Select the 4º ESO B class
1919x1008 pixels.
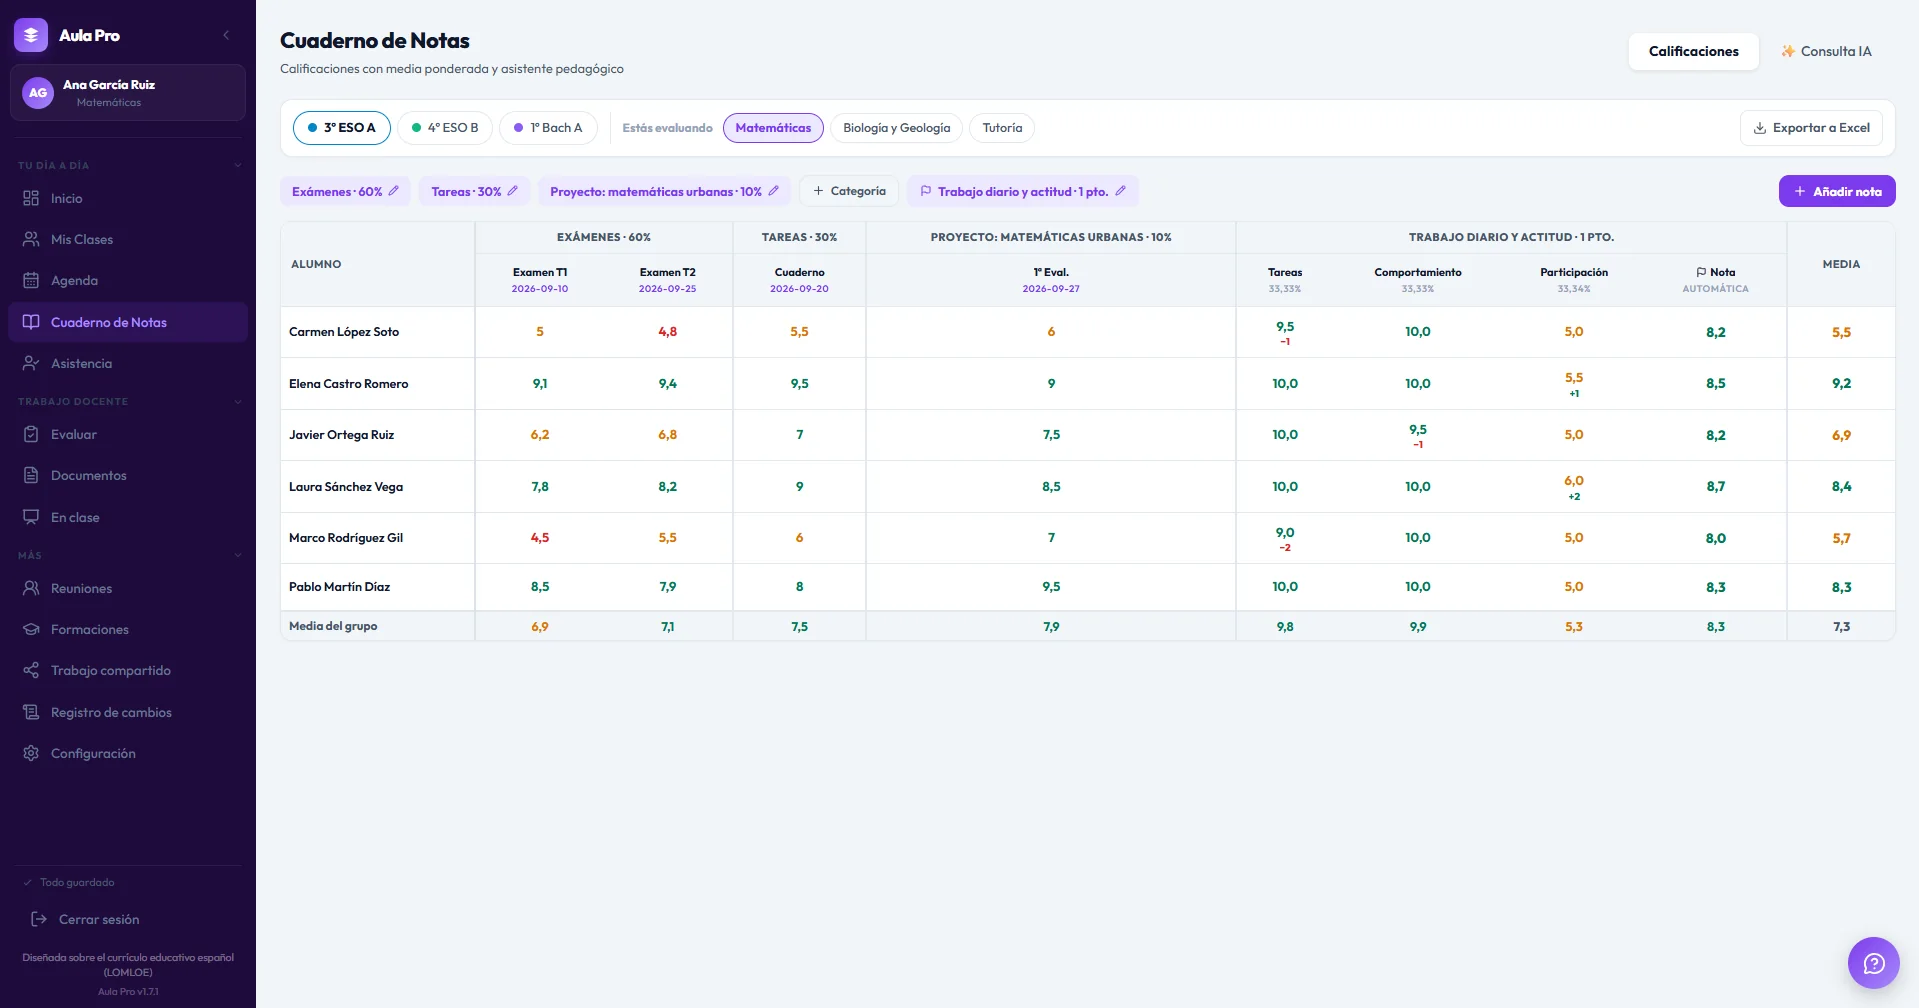(x=445, y=128)
